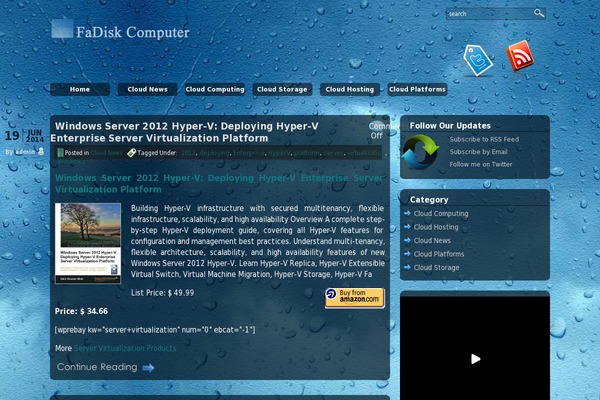Click the Follow Our Updates heading

[x=450, y=126]
